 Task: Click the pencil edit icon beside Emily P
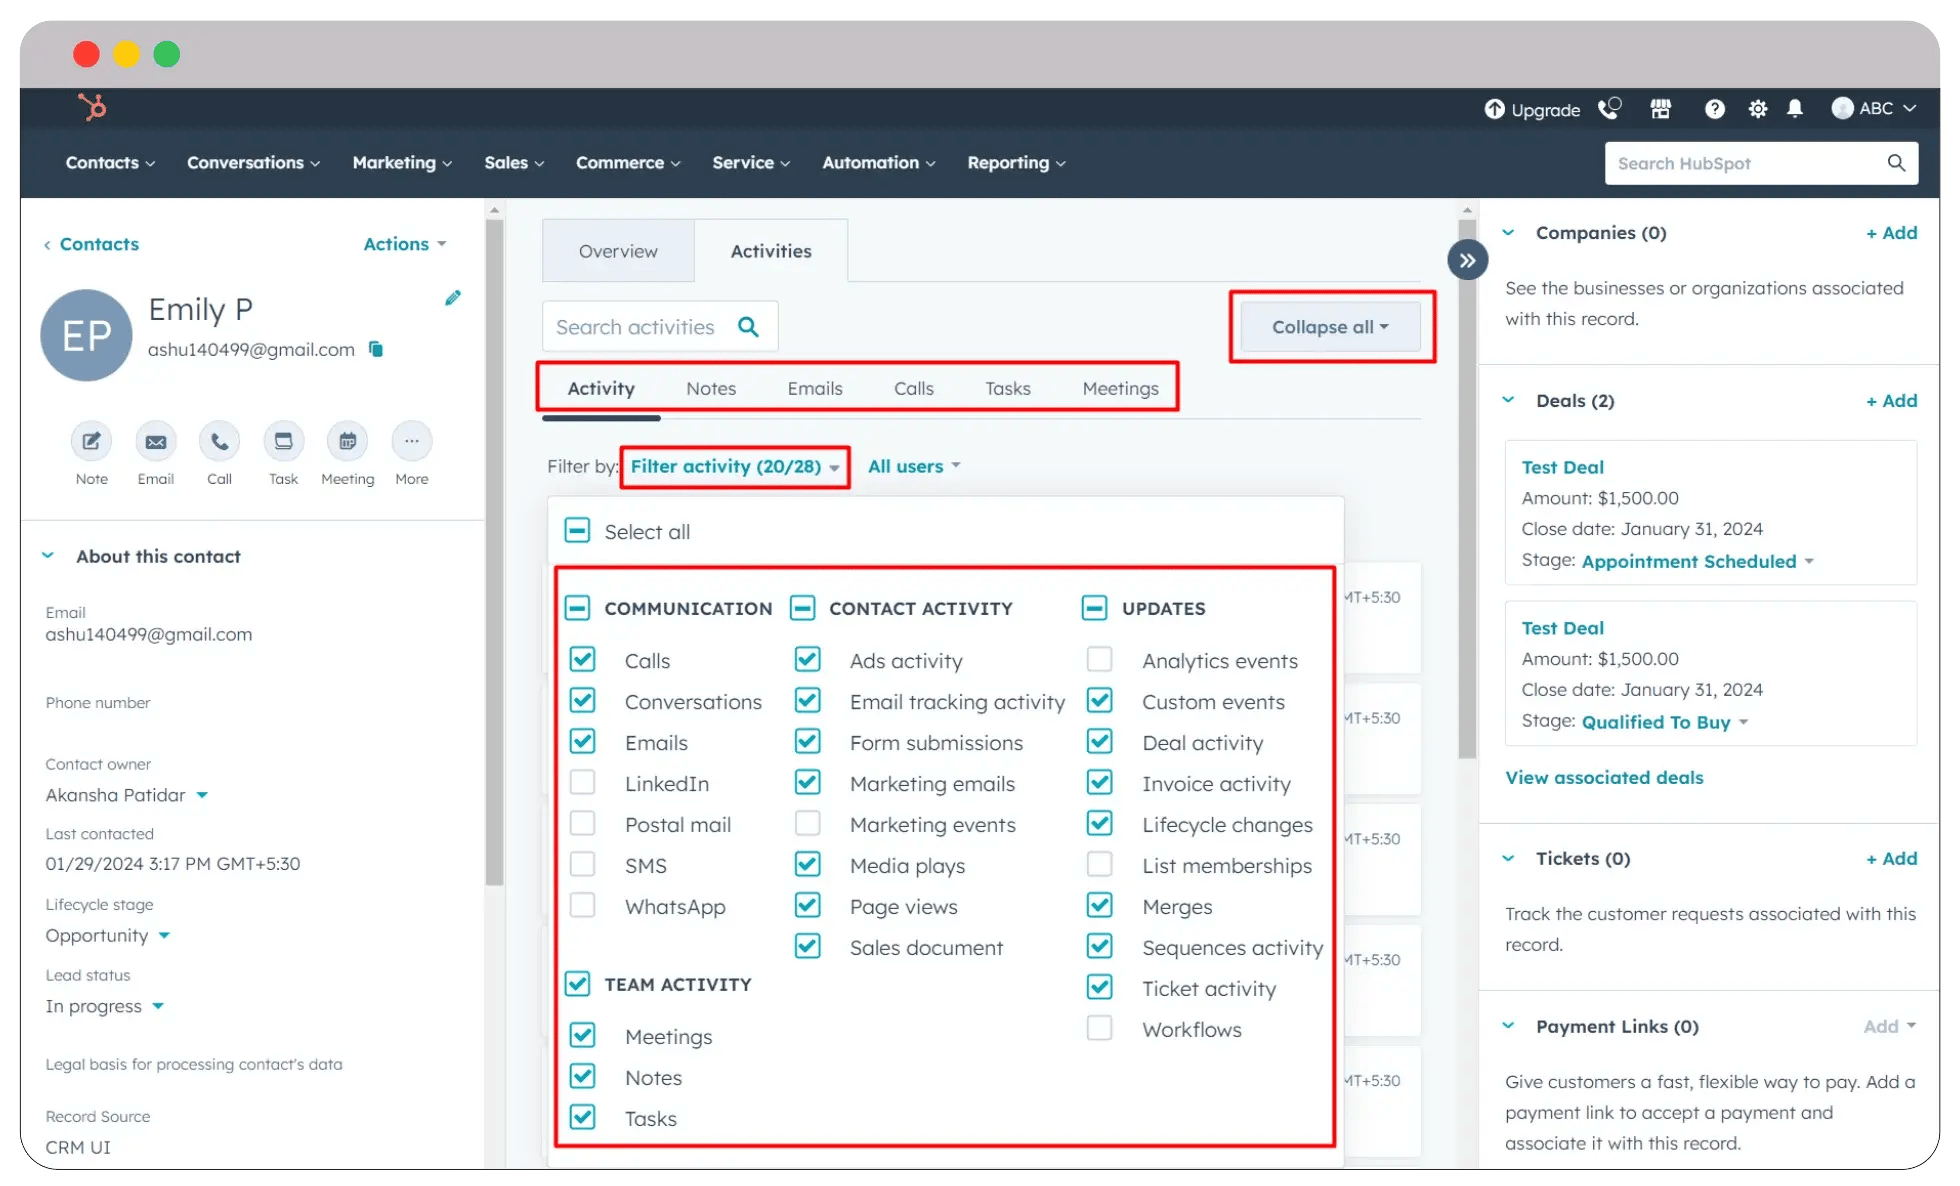click(453, 297)
